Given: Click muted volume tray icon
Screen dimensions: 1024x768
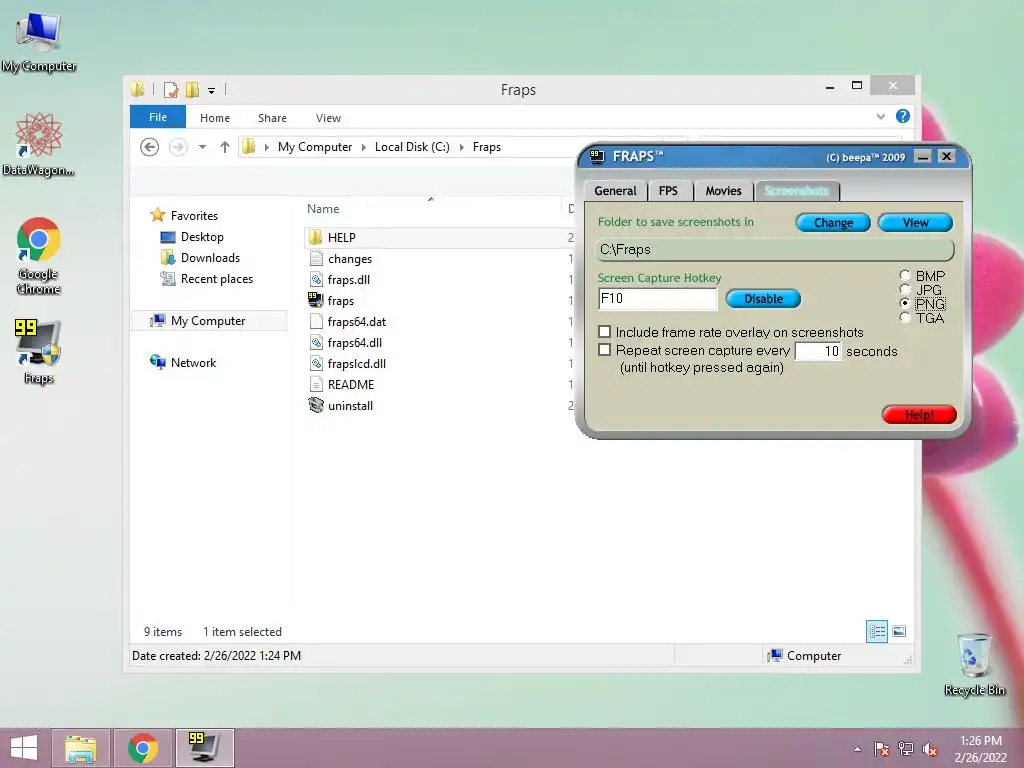Looking at the screenshot, I should tap(930, 749).
